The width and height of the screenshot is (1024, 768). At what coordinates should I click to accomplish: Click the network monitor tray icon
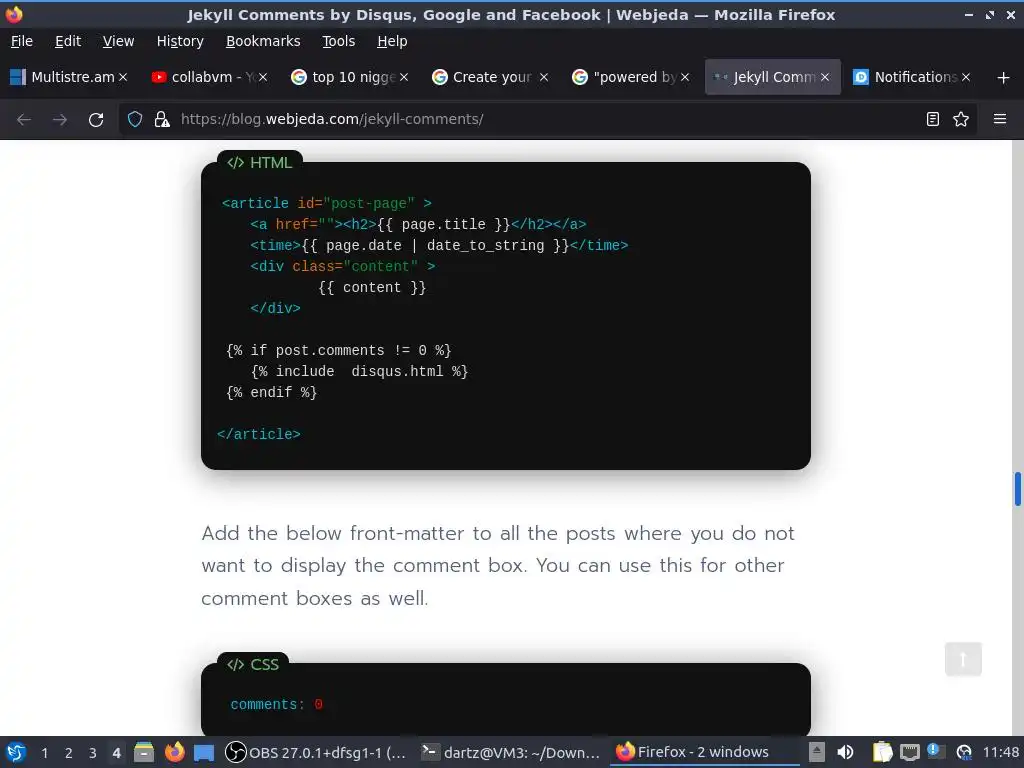(910, 752)
